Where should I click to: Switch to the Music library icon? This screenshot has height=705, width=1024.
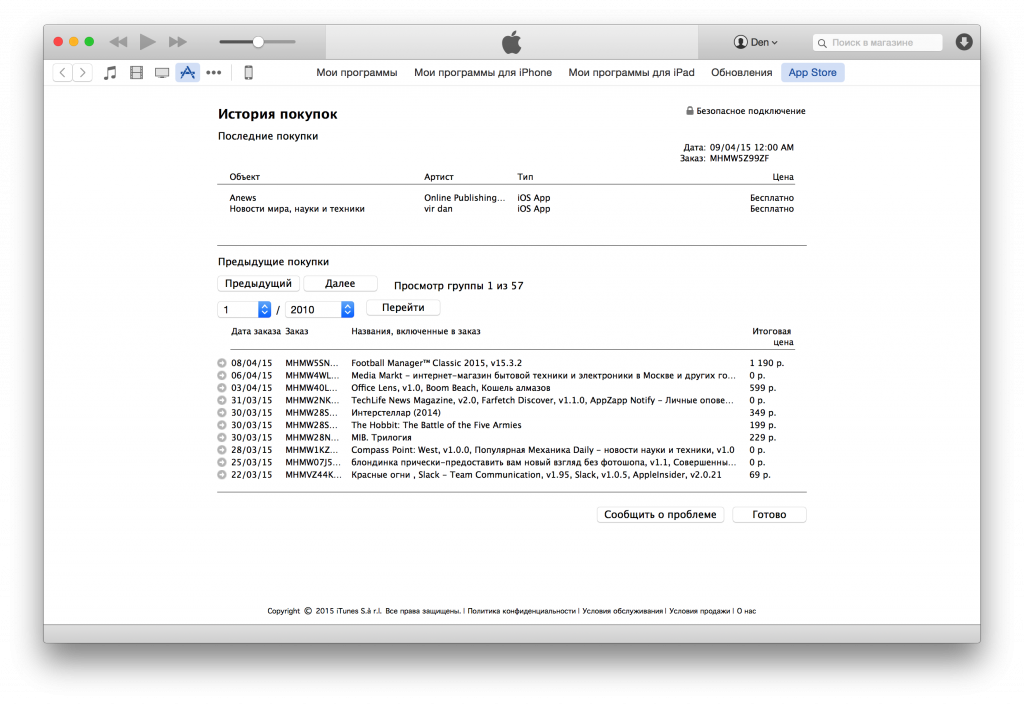110,72
